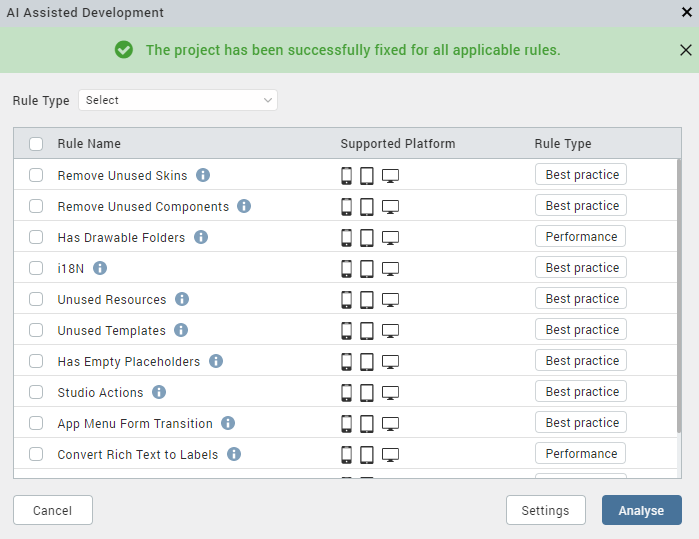
Task: Click info icon beside Remove Unused Skins
Action: point(203,175)
